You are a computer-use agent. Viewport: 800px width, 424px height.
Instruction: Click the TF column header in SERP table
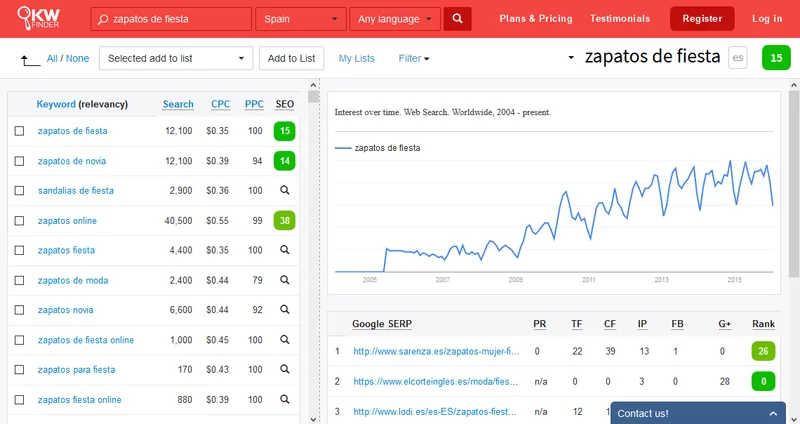(x=577, y=324)
